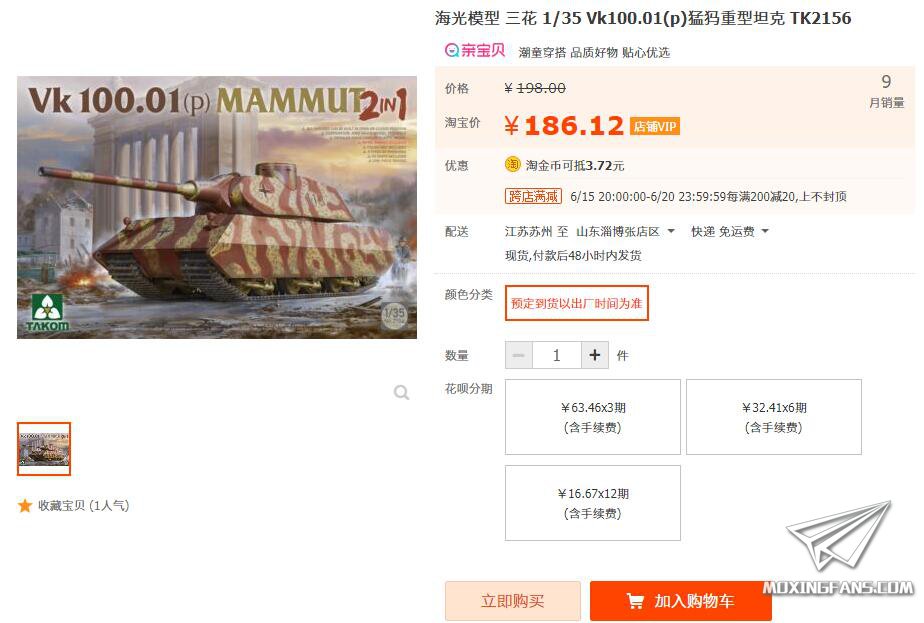Click the star icon to favorite item

pos(25,505)
